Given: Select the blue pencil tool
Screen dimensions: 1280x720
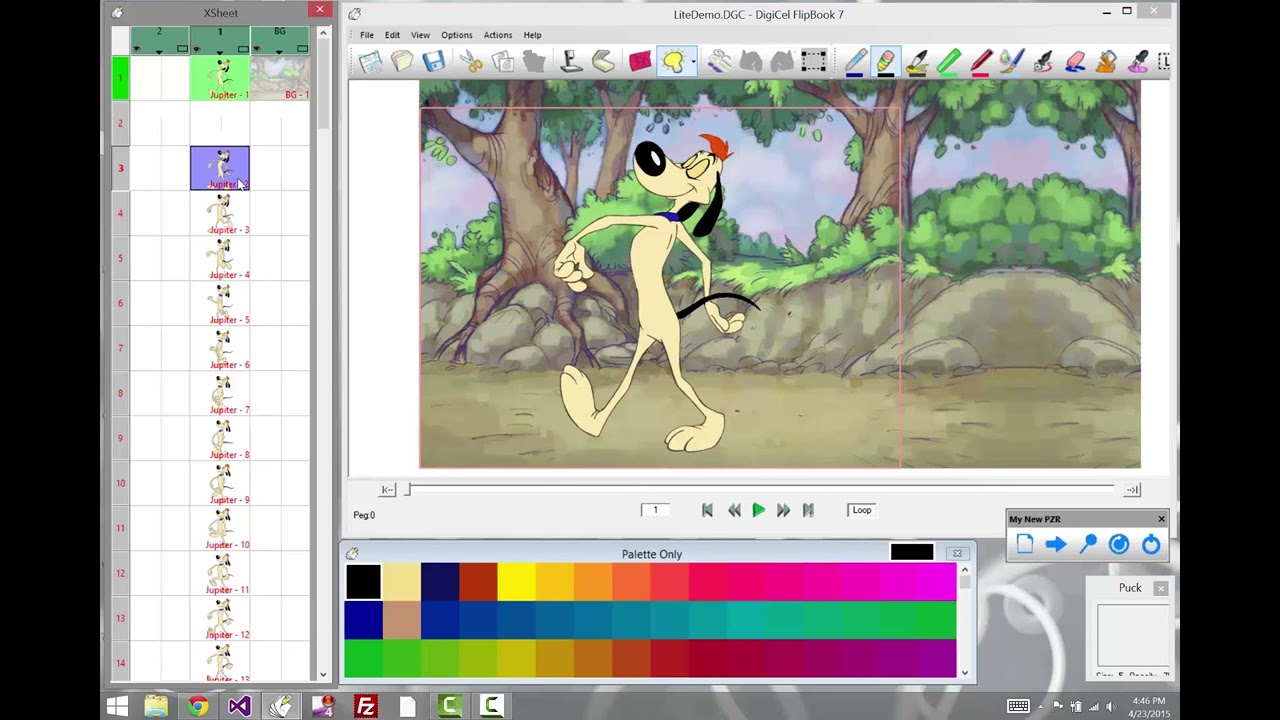Looking at the screenshot, I should coord(855,62).
